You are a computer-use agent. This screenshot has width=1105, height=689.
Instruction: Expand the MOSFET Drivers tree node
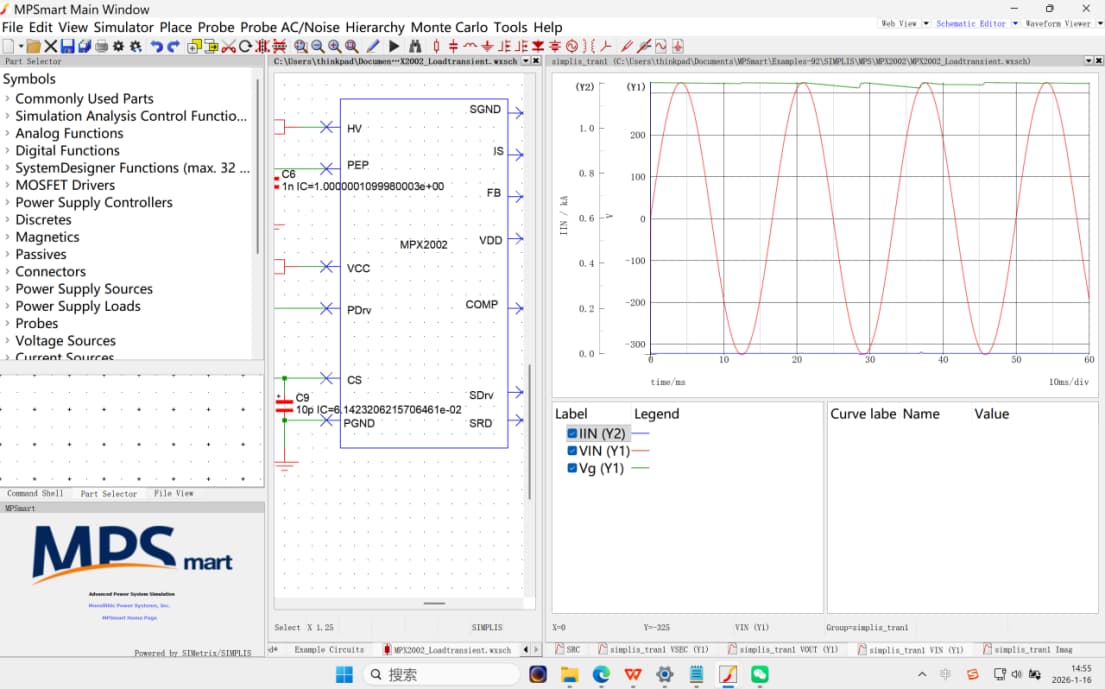tap(8, 186)
